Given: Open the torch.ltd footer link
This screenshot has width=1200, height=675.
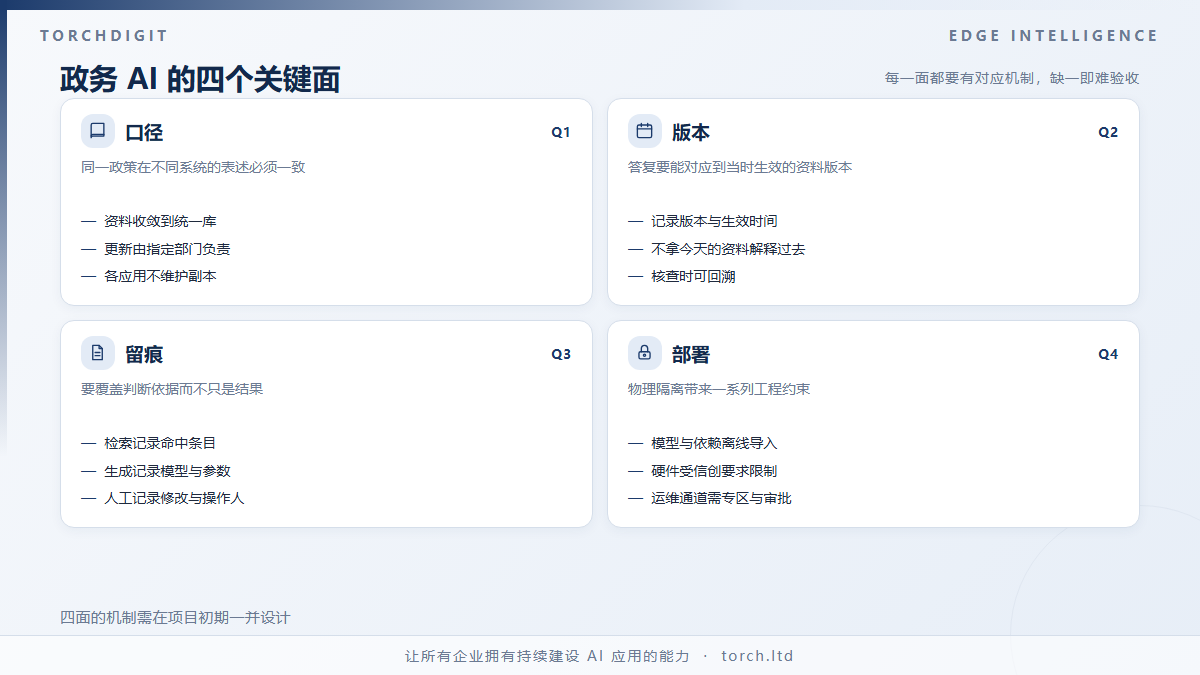Looking at the screenshot, I should point(757,656).
